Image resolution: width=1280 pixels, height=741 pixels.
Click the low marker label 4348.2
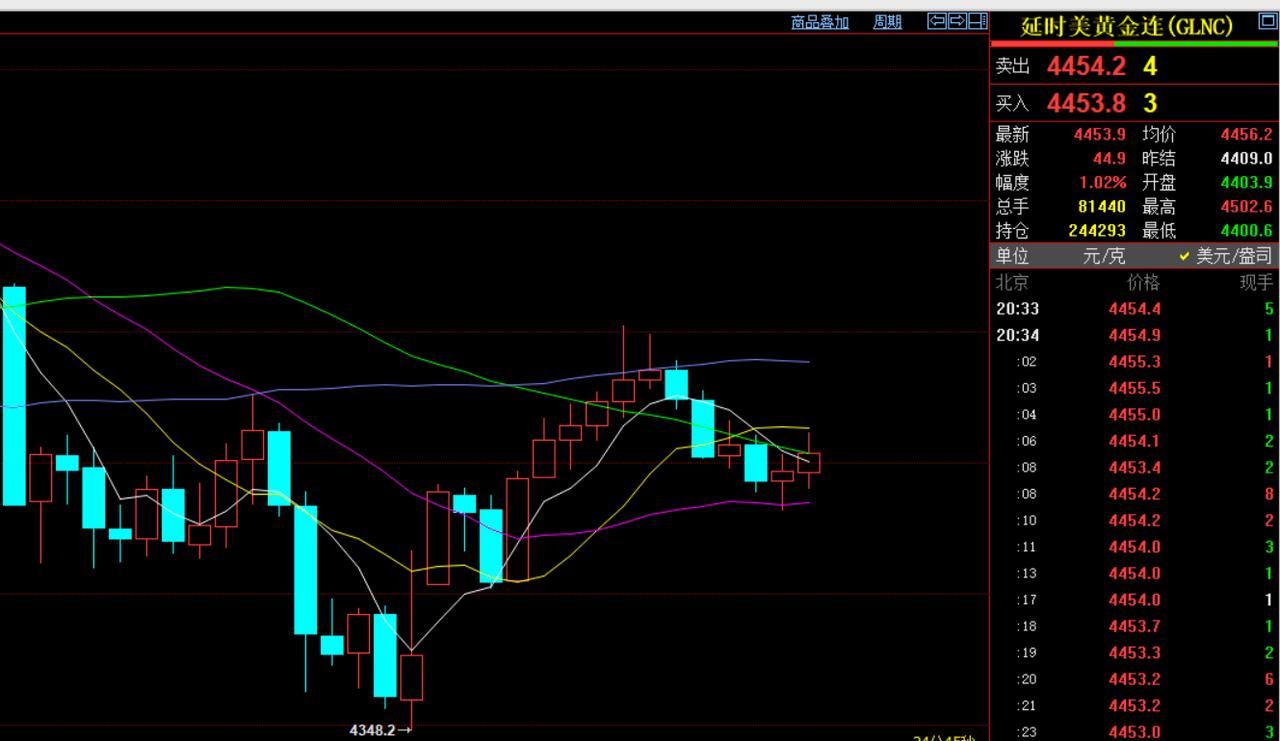click(372, 730)
